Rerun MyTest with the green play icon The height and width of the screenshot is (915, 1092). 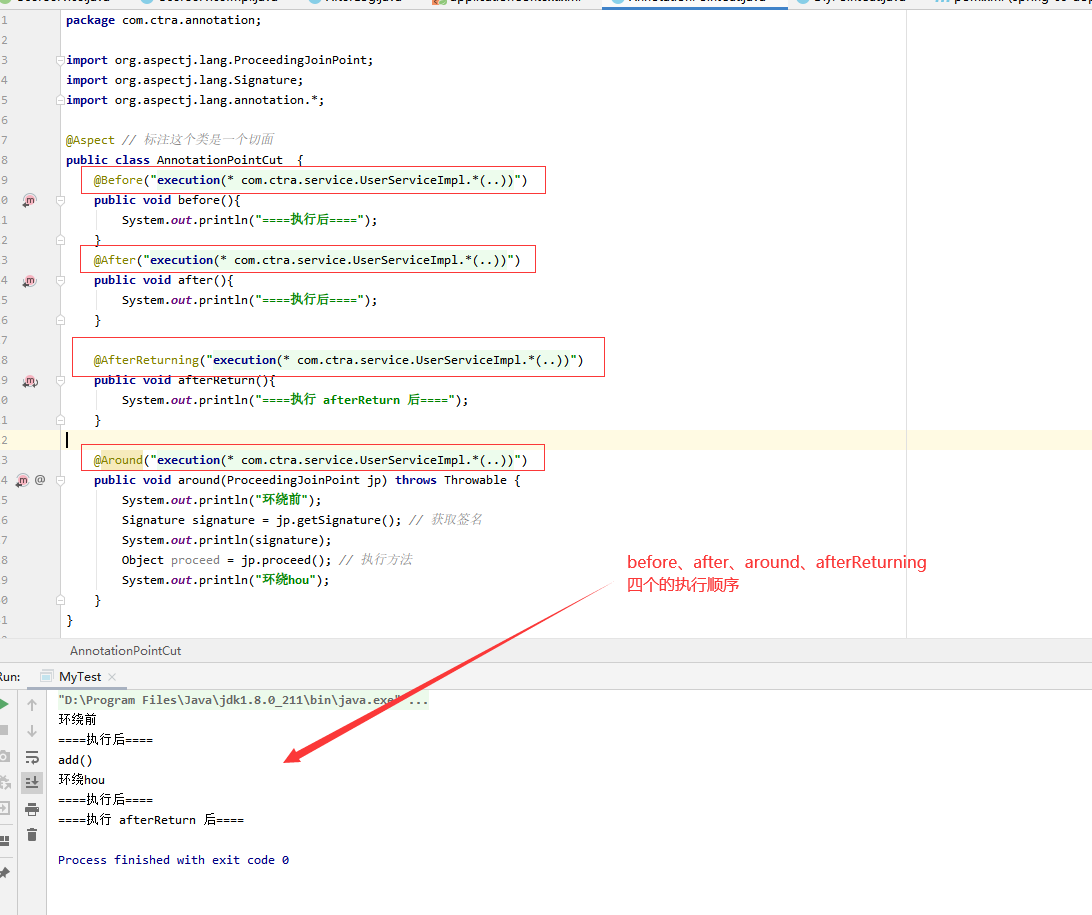coord(3,705)
